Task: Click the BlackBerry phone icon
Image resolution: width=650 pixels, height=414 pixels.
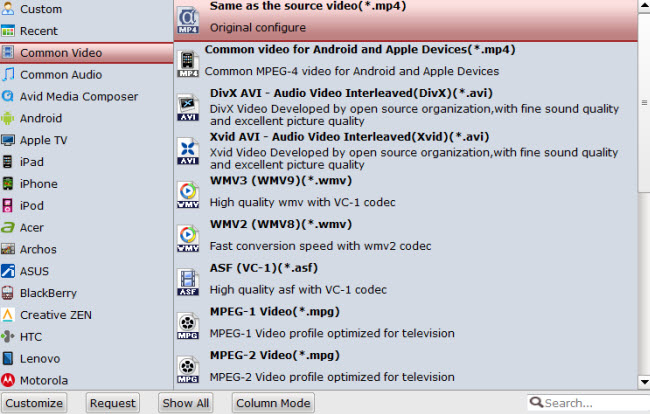Action: point(7,293)
